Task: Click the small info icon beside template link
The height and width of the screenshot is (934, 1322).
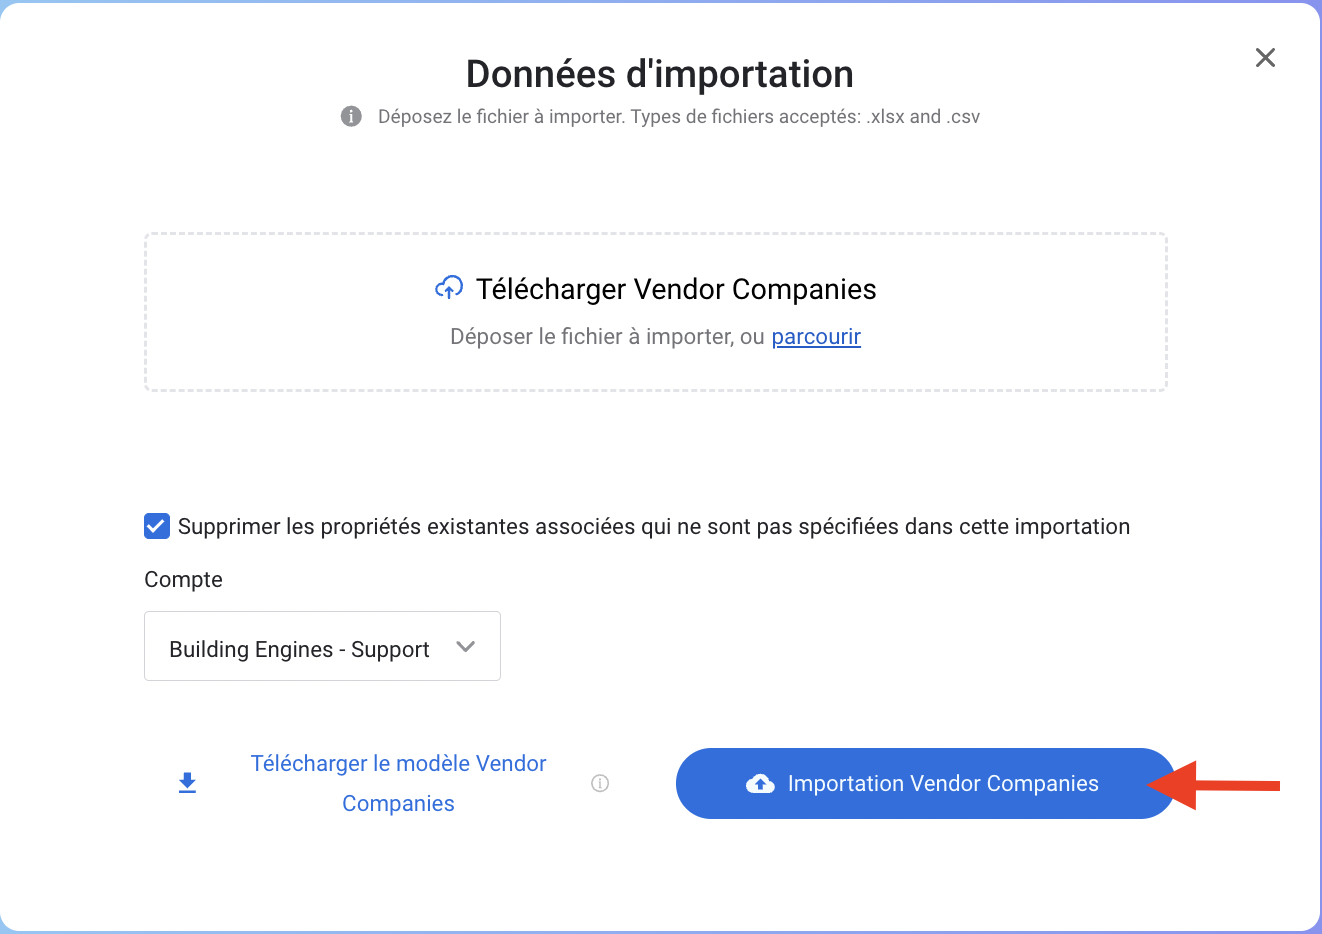Action: click(600, 783)
